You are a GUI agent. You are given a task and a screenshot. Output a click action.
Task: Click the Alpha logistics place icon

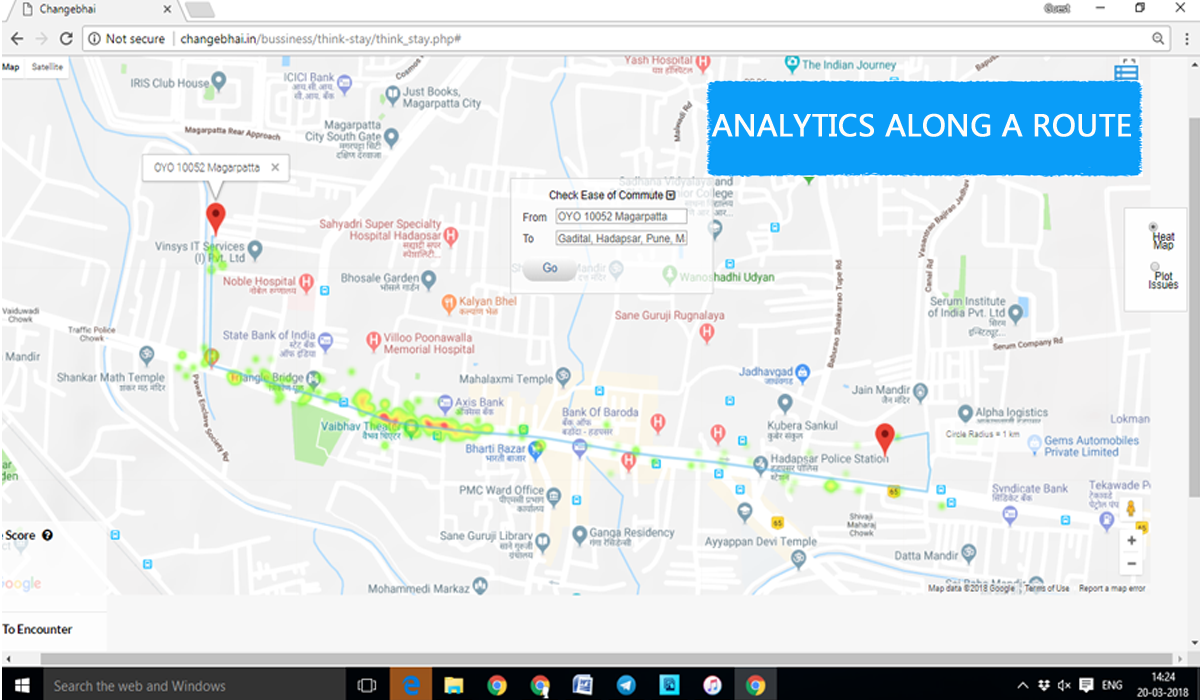pos(965,413)
